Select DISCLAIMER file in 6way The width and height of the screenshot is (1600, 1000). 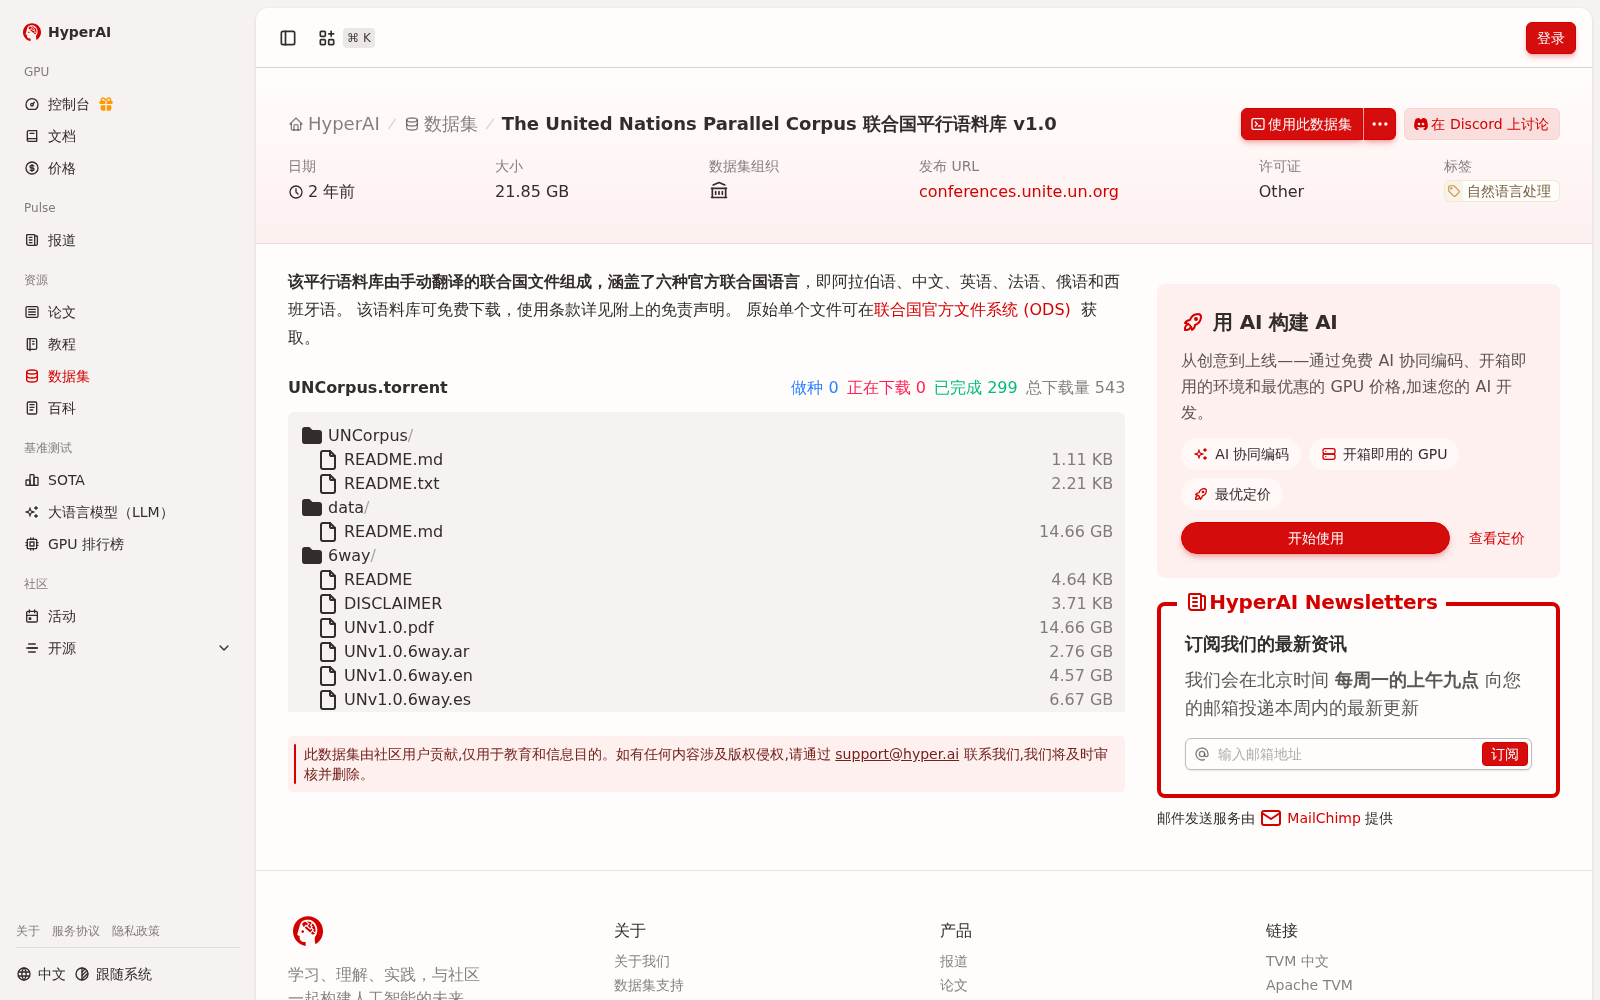tap(706, 603)
